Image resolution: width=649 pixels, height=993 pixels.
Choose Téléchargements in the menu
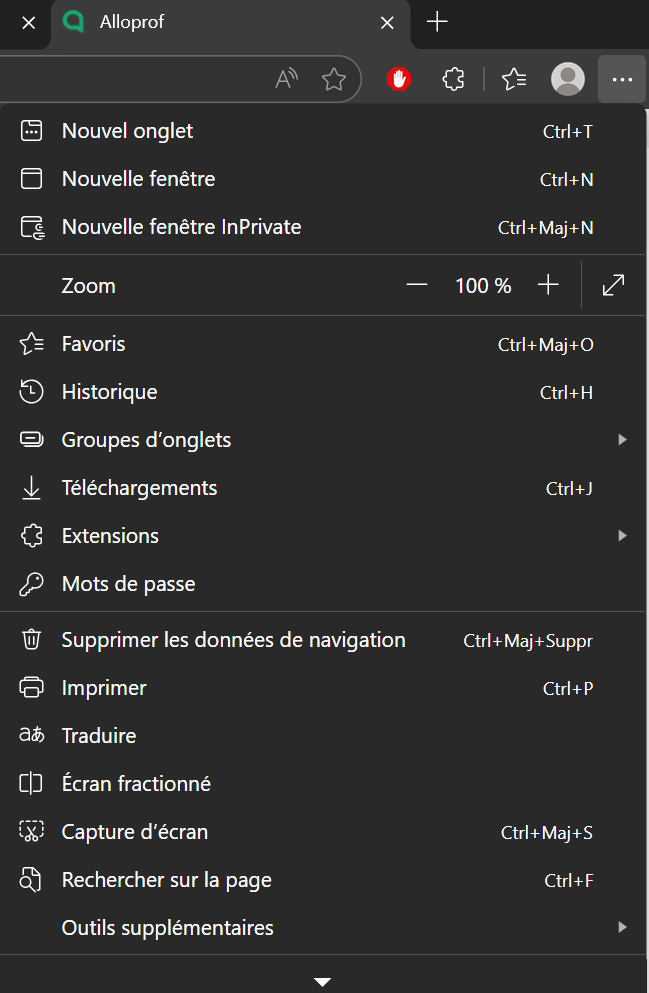139,488
